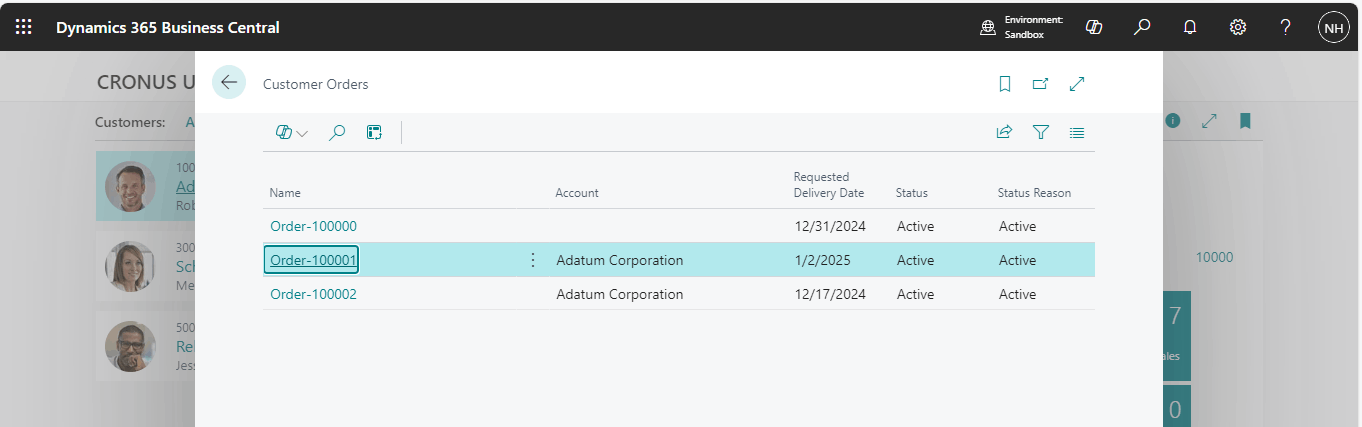Click the back arrow on Customer Orders

pyautogui.click(x=229, y=83)
